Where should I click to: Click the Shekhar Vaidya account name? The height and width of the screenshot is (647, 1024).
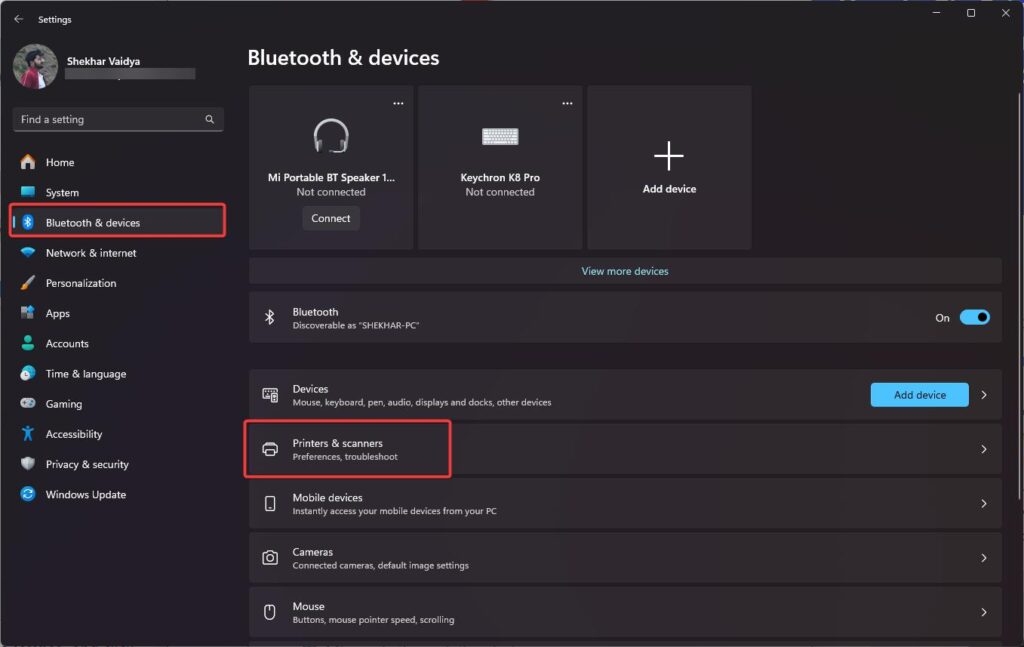103,61
